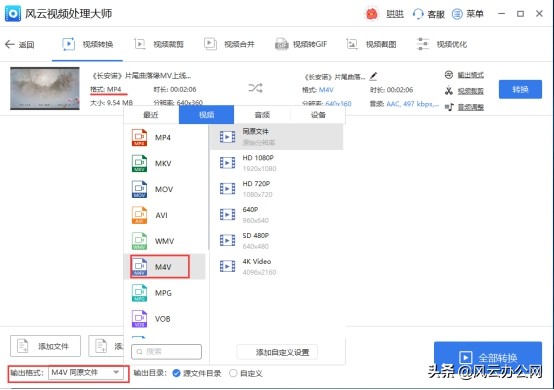
Task: Click output 格式 M4V value
Action: coord(326,90)
